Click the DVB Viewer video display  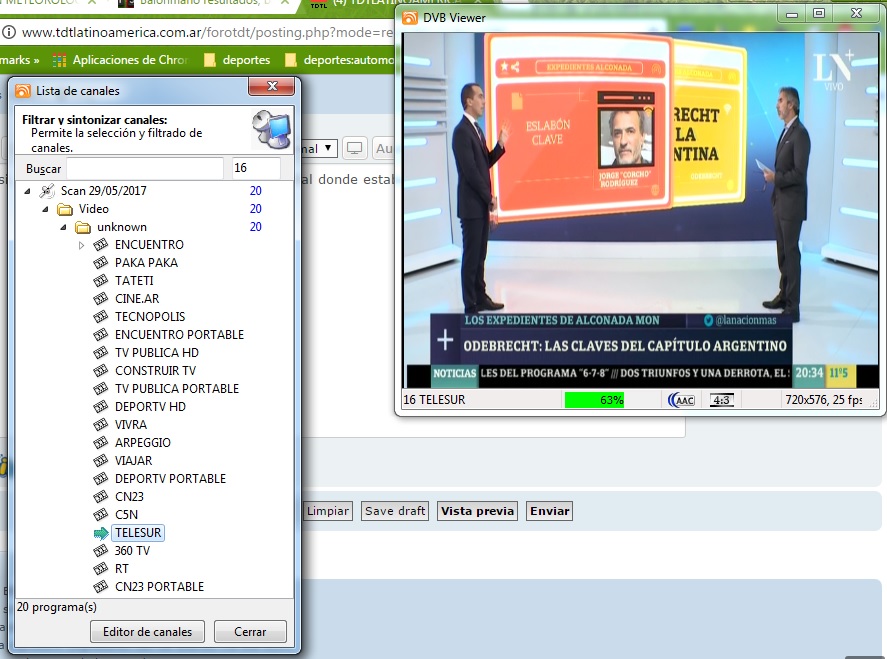click(640, 210)
